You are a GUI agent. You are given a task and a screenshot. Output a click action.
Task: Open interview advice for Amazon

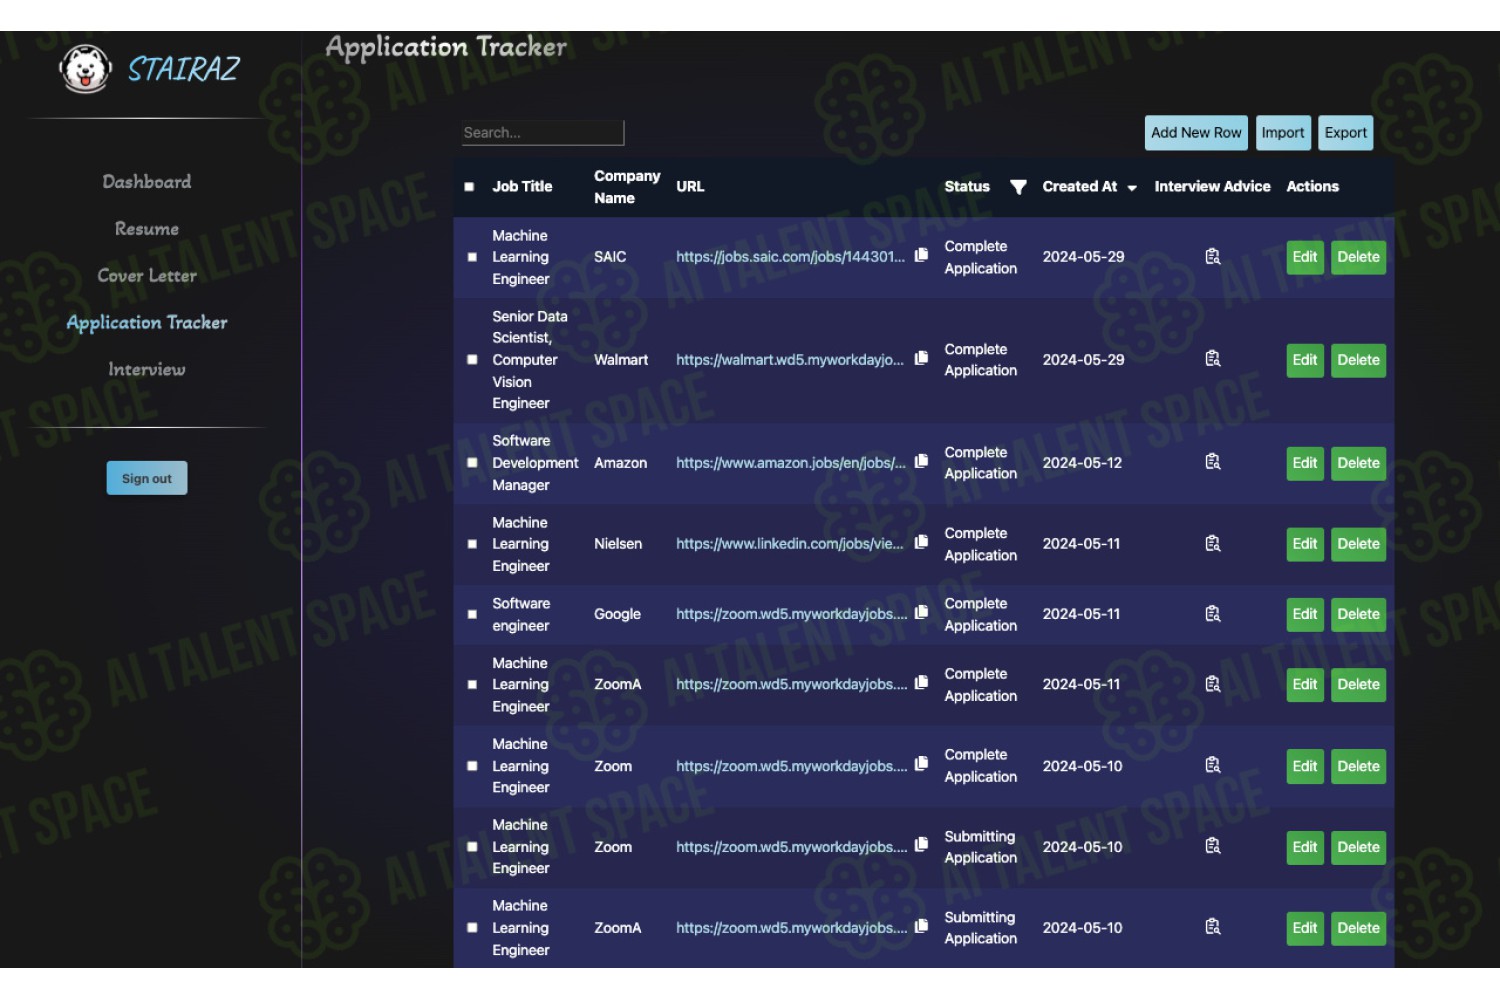point(1213,462)
